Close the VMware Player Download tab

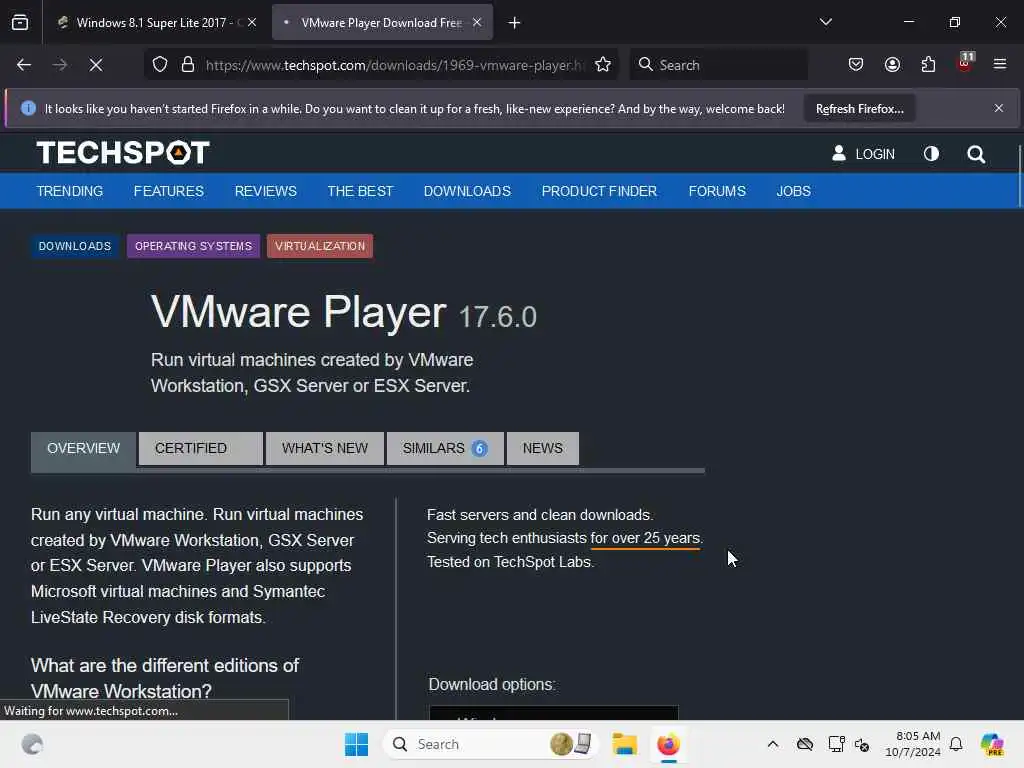pos(477,22)
